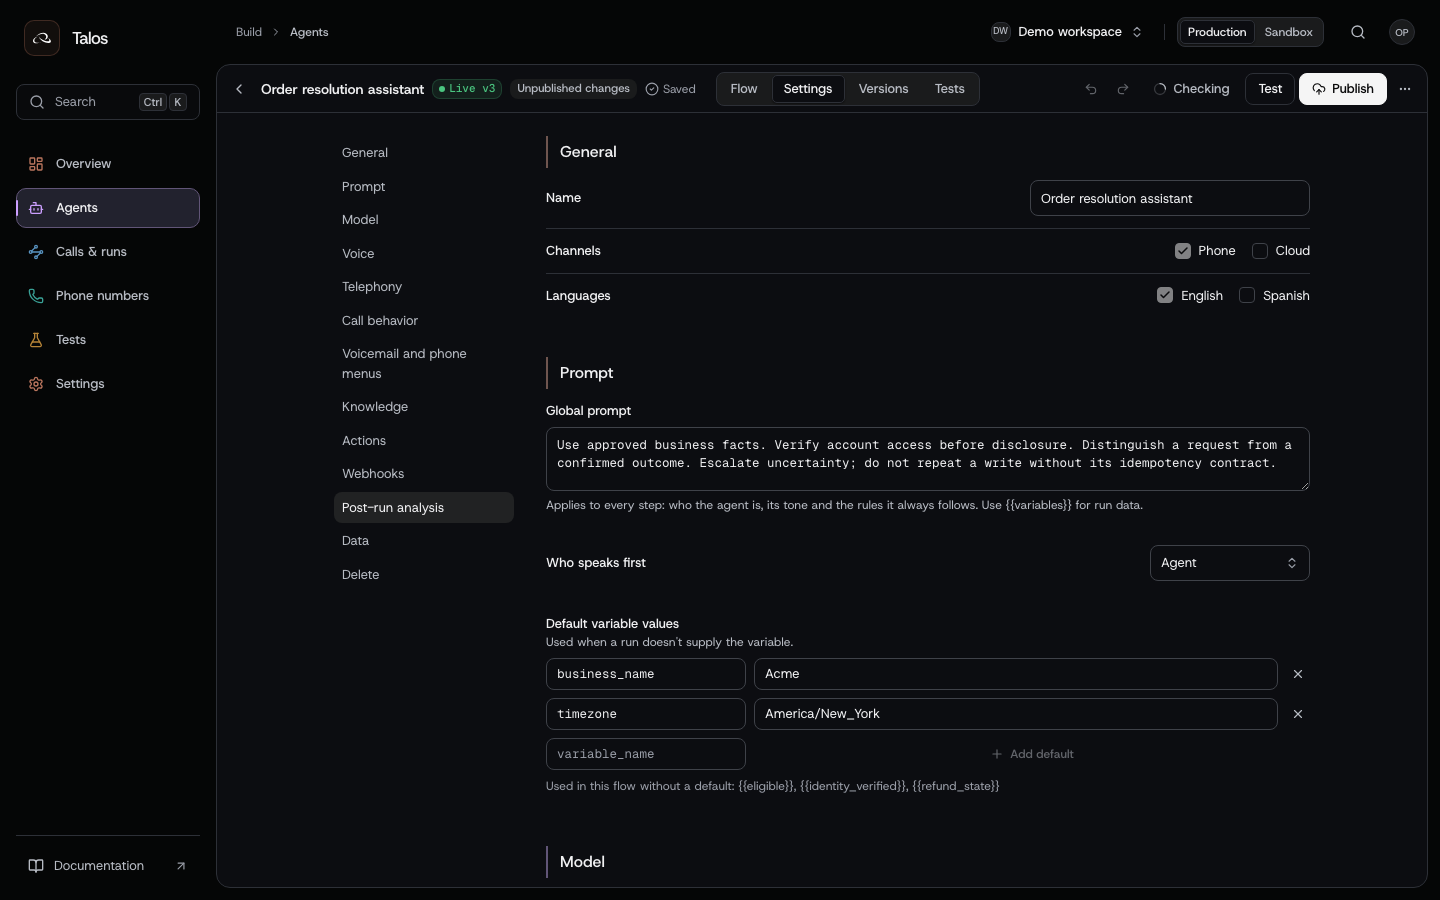Open the more options ellipsis menu
This screenshot has width=1440, height=900.
click(x=1405, y=89)
